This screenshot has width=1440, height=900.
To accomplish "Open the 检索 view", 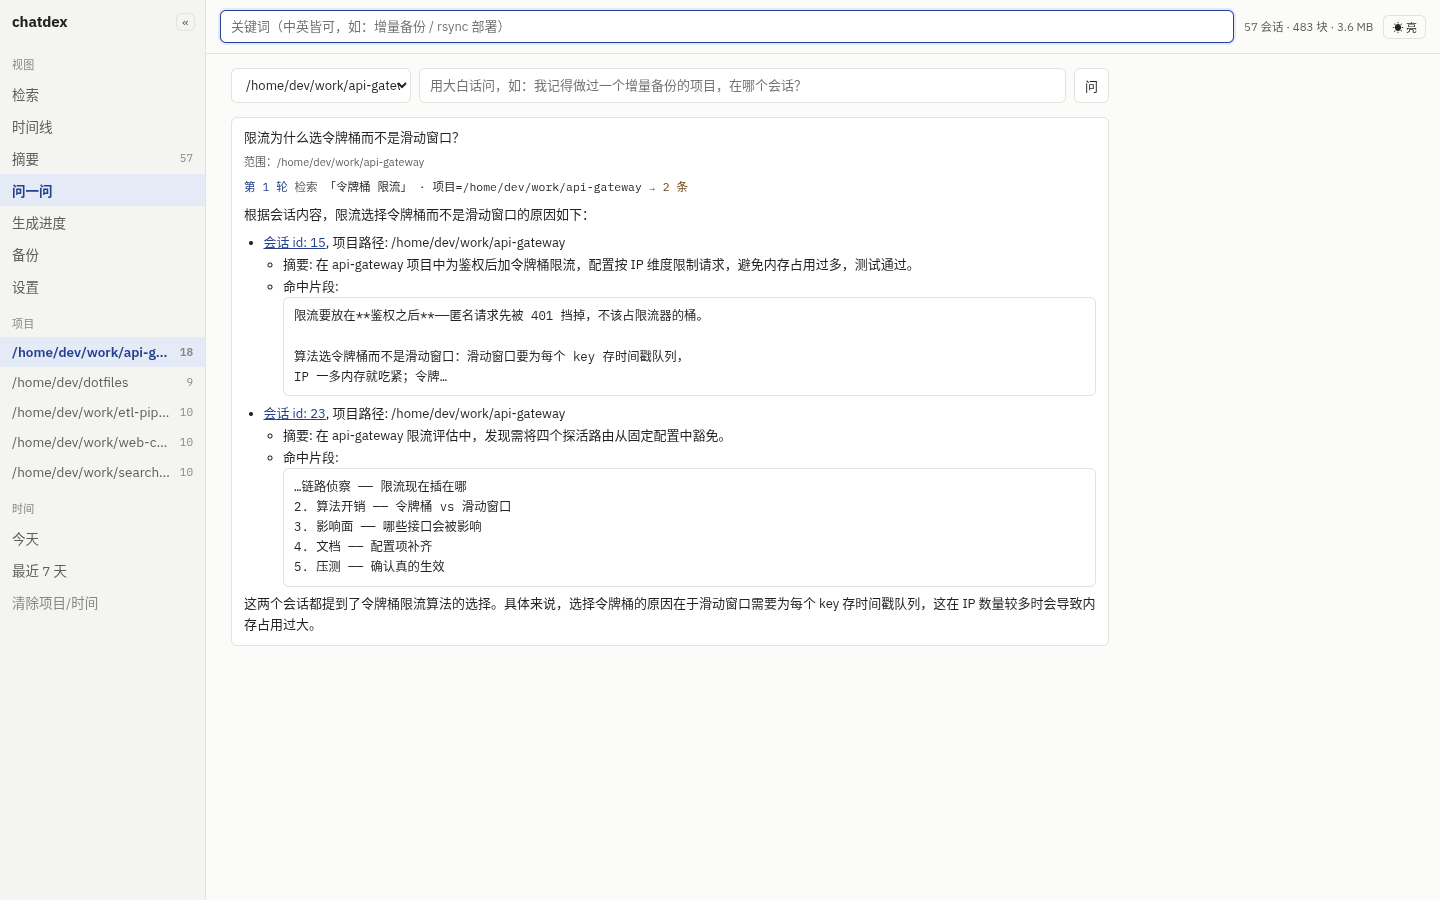I will (102, 95).
